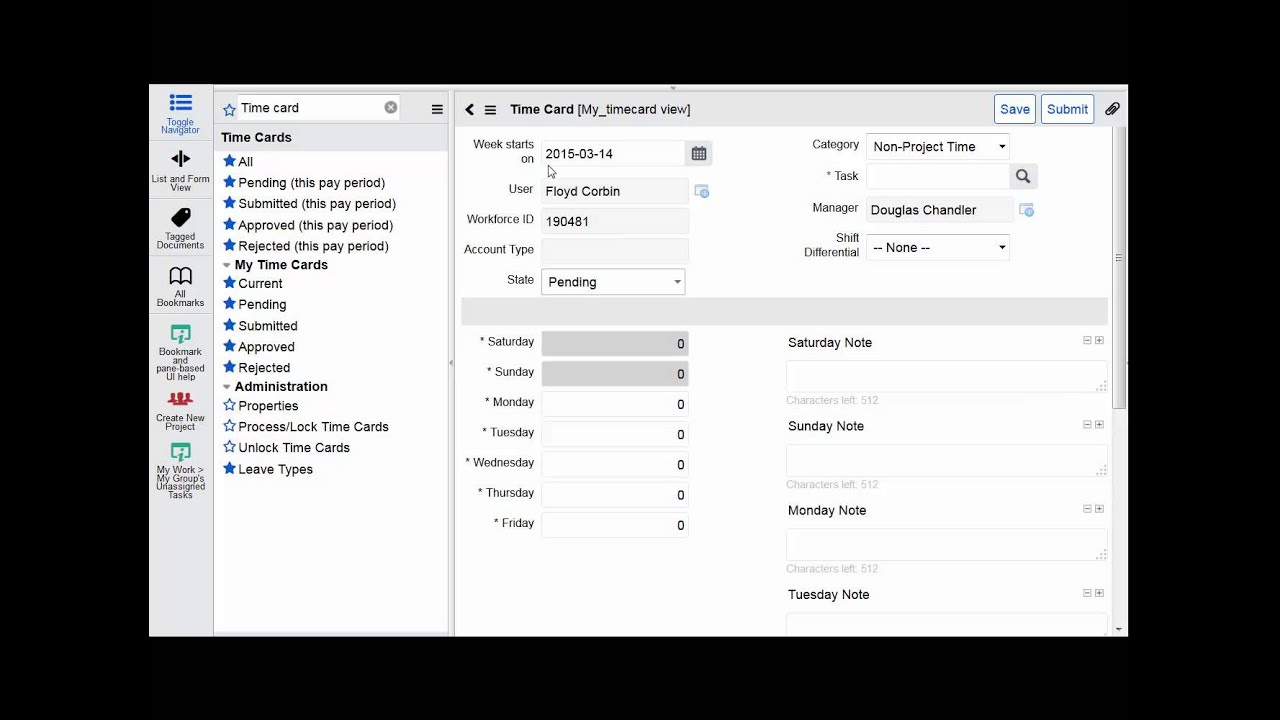
Task: Click the Submit button
Action: [1067, 109]
